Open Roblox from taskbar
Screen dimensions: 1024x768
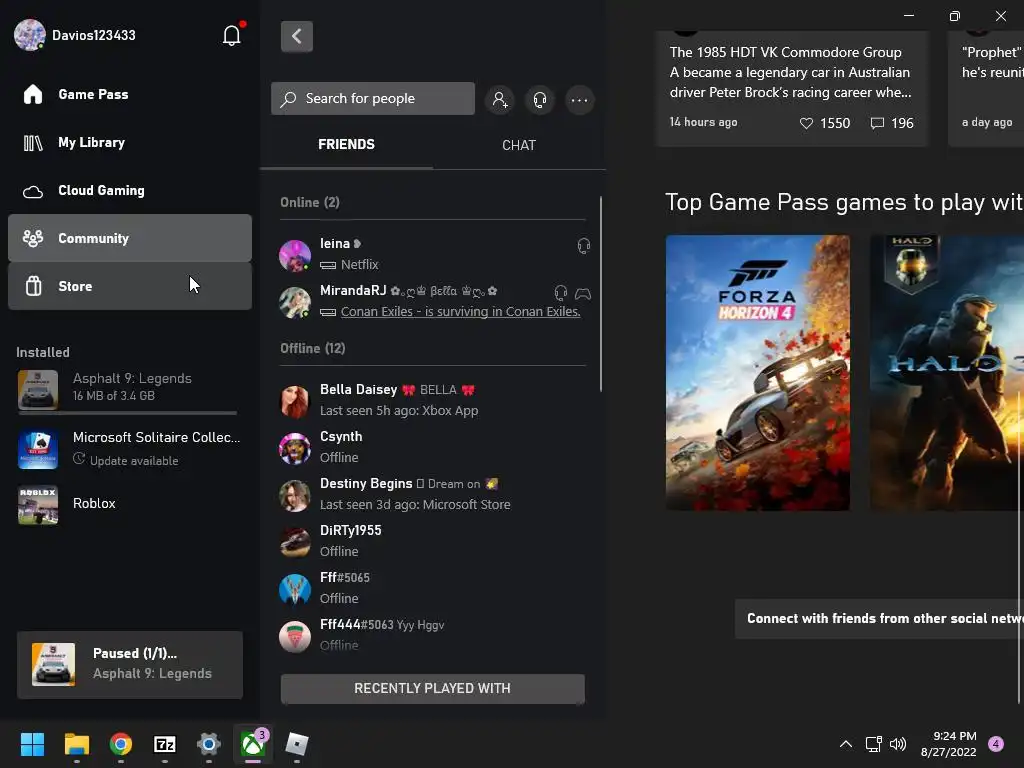pos(297,744)
